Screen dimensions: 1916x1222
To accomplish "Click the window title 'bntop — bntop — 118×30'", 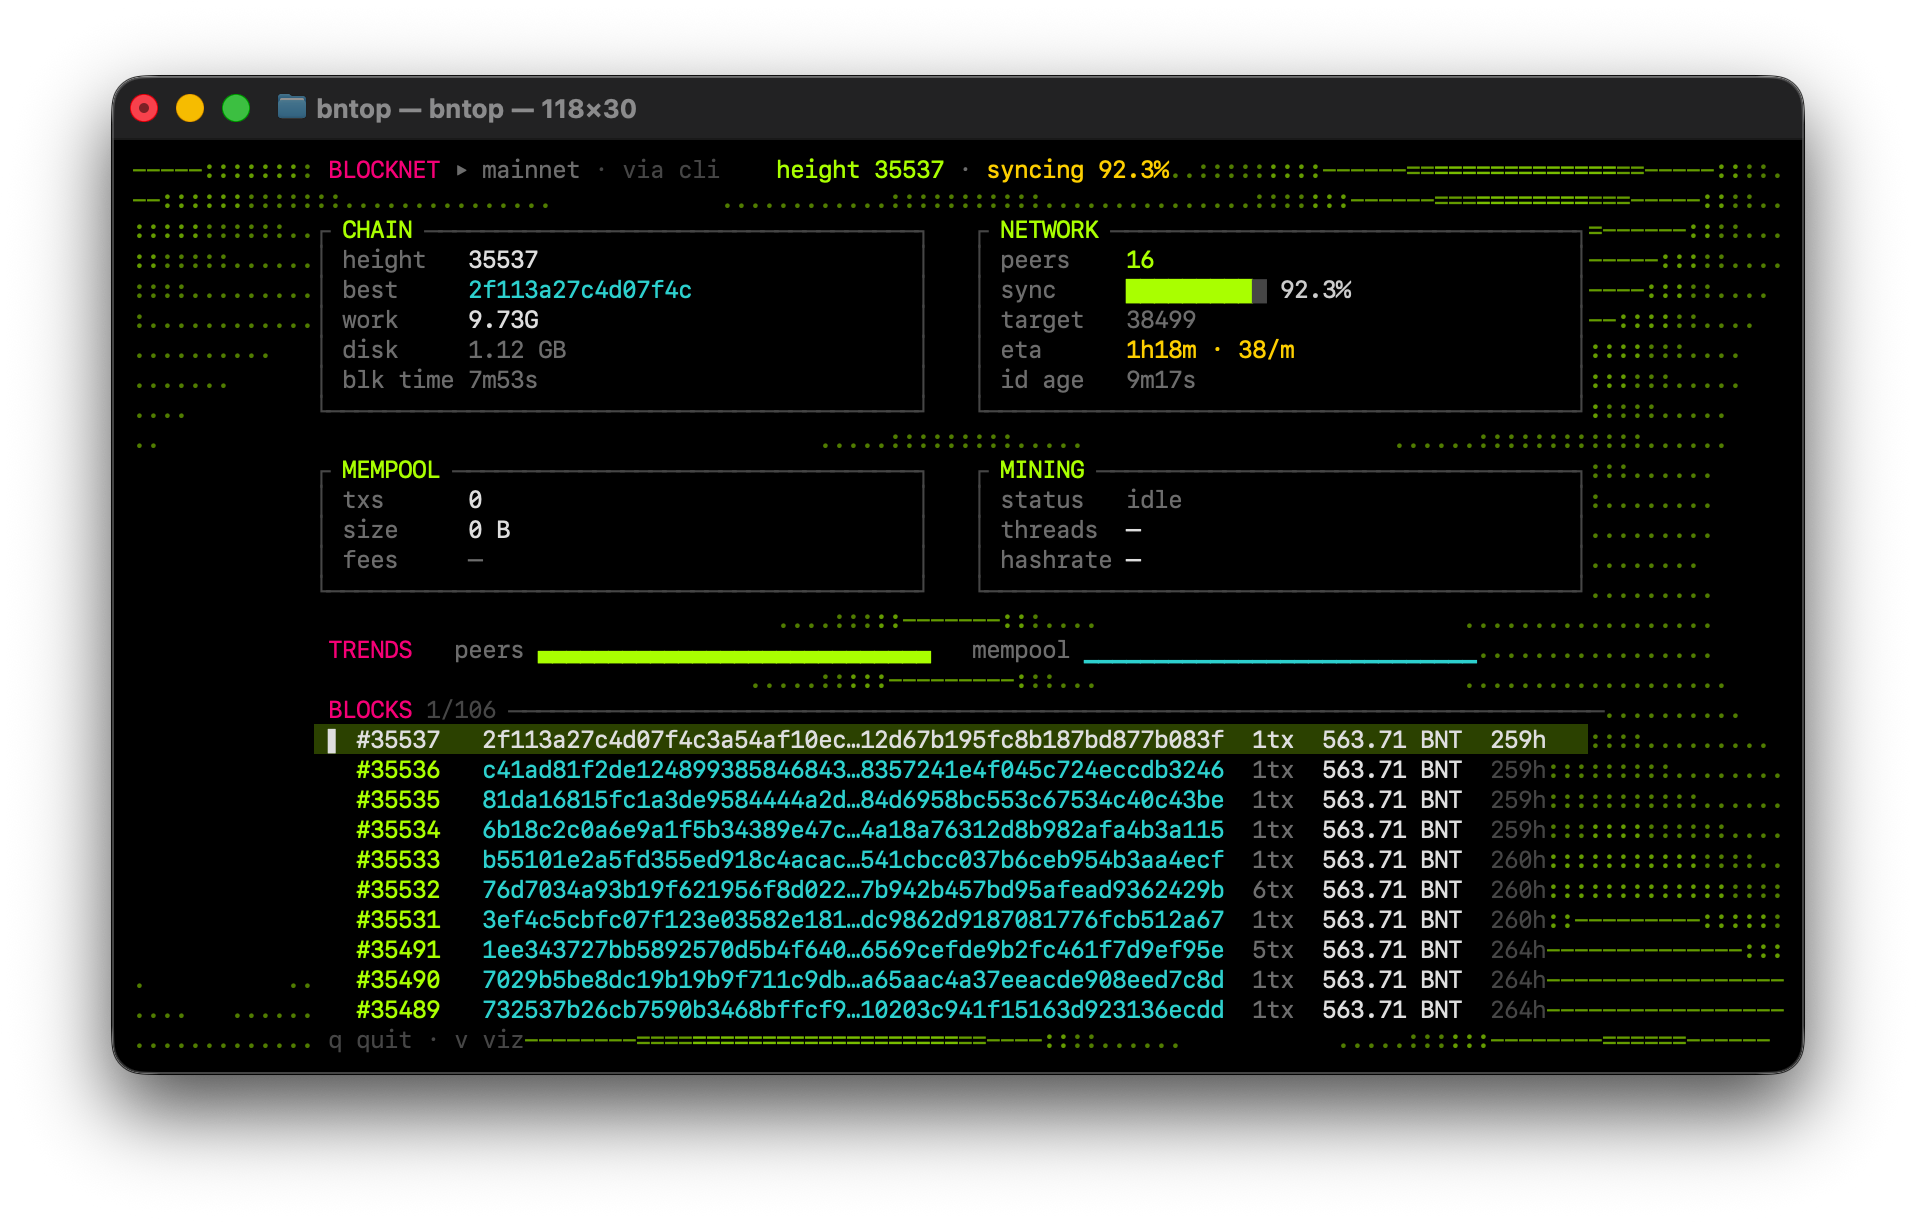I will 476,108.
